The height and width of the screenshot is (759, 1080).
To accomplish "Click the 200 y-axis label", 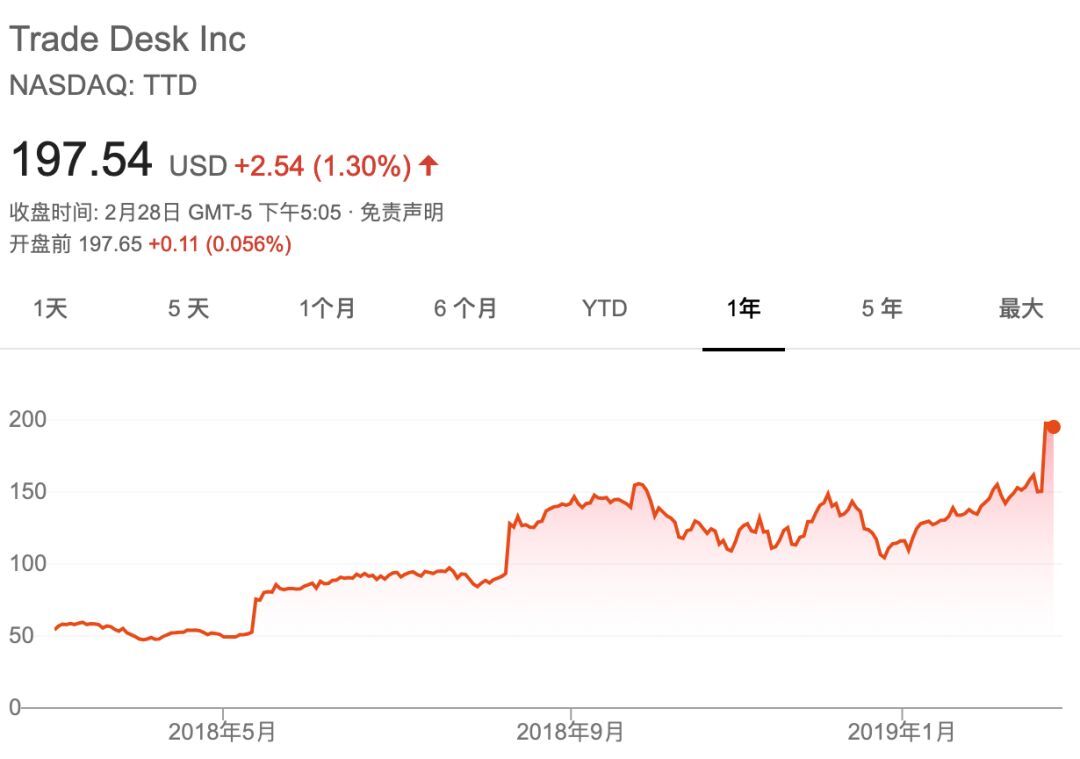I will [28, 419].
